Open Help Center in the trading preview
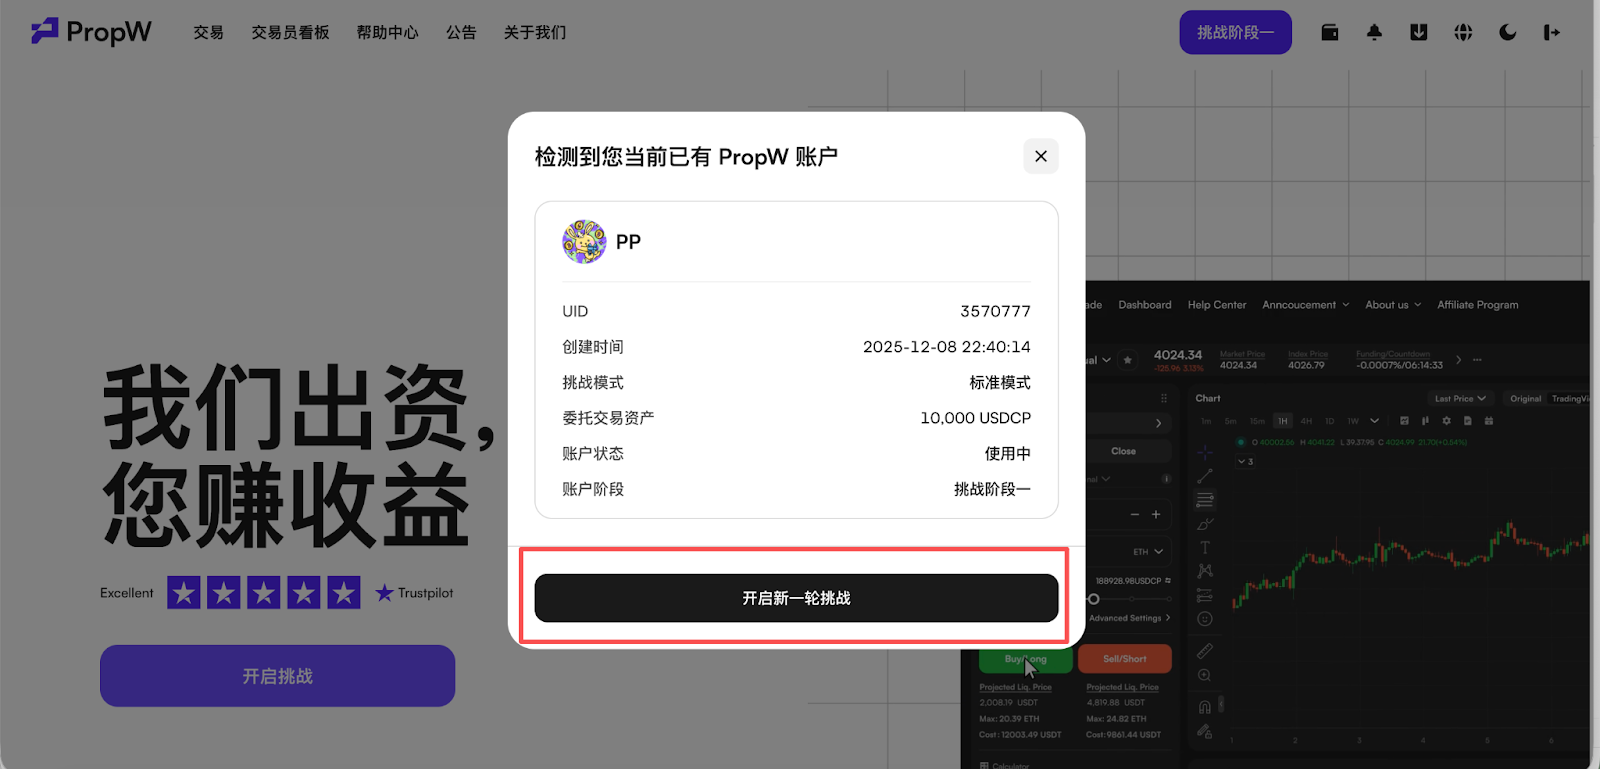Viewport: 1600px width, 769px height. pyautogui.click(x=1217, y=305)
